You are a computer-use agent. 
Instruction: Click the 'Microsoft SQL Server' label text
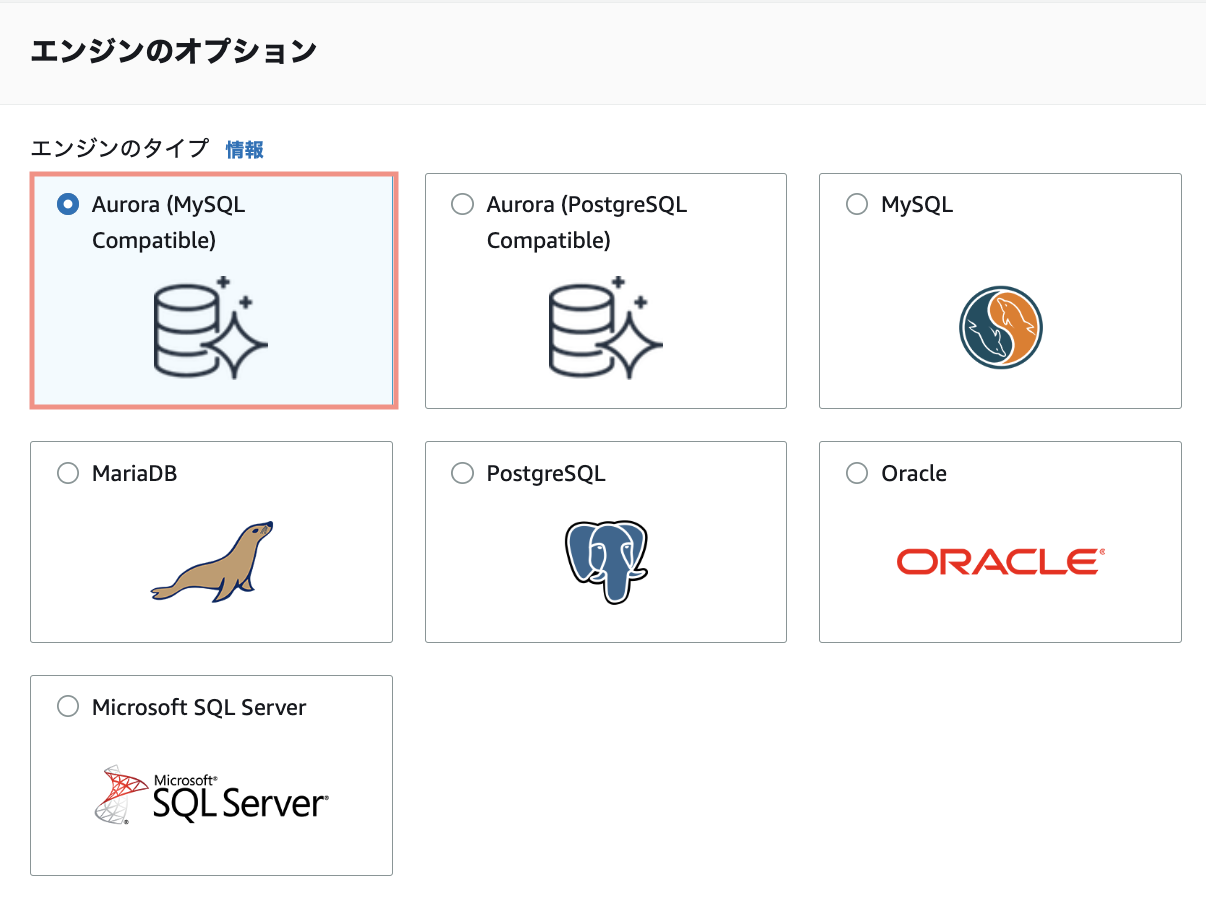coord(199,707)
